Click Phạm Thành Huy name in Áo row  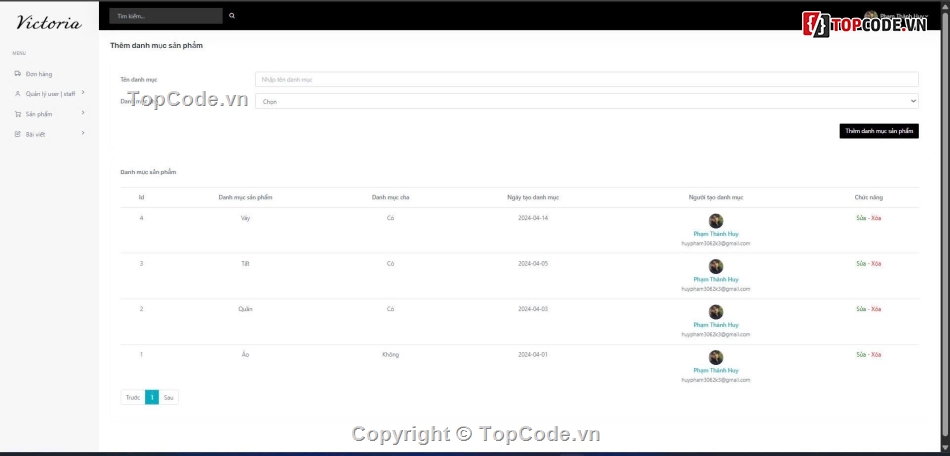click(x=716, y=370)
